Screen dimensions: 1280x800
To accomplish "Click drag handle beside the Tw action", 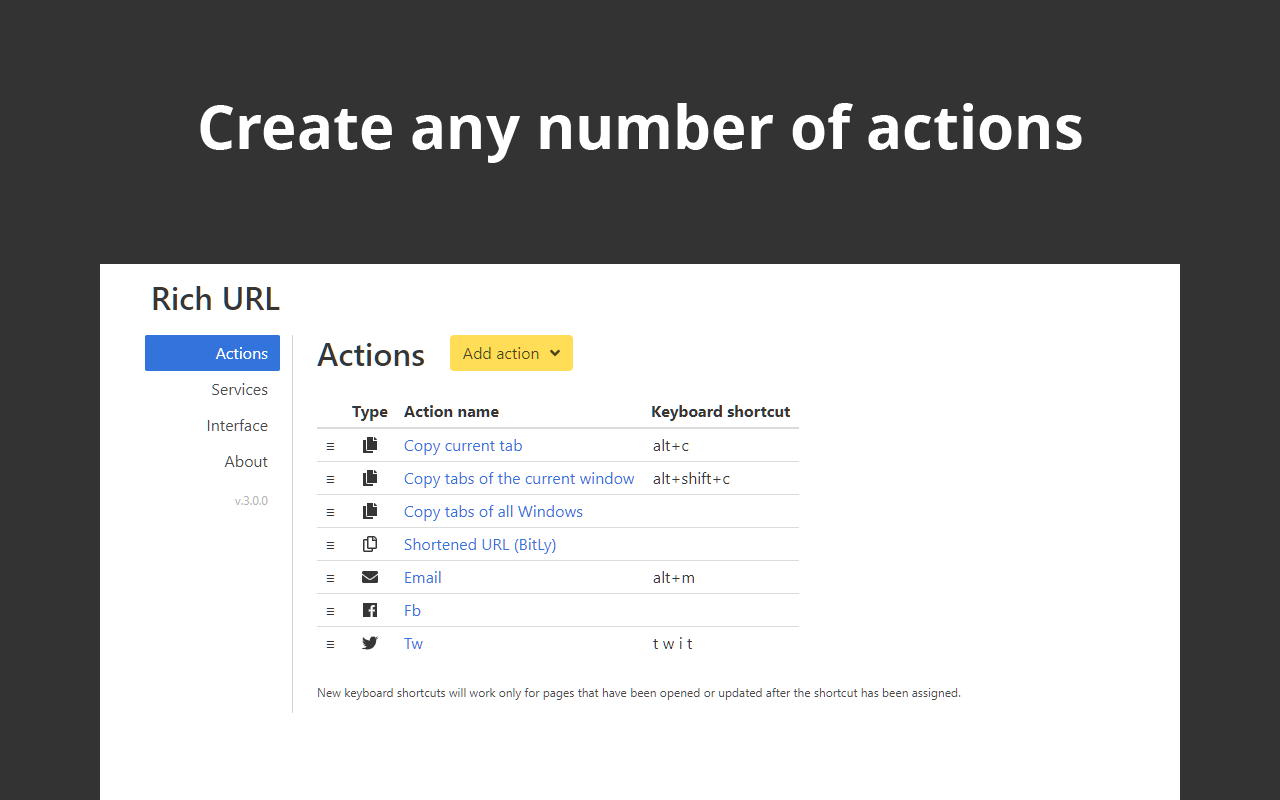I will pos(330,644).
